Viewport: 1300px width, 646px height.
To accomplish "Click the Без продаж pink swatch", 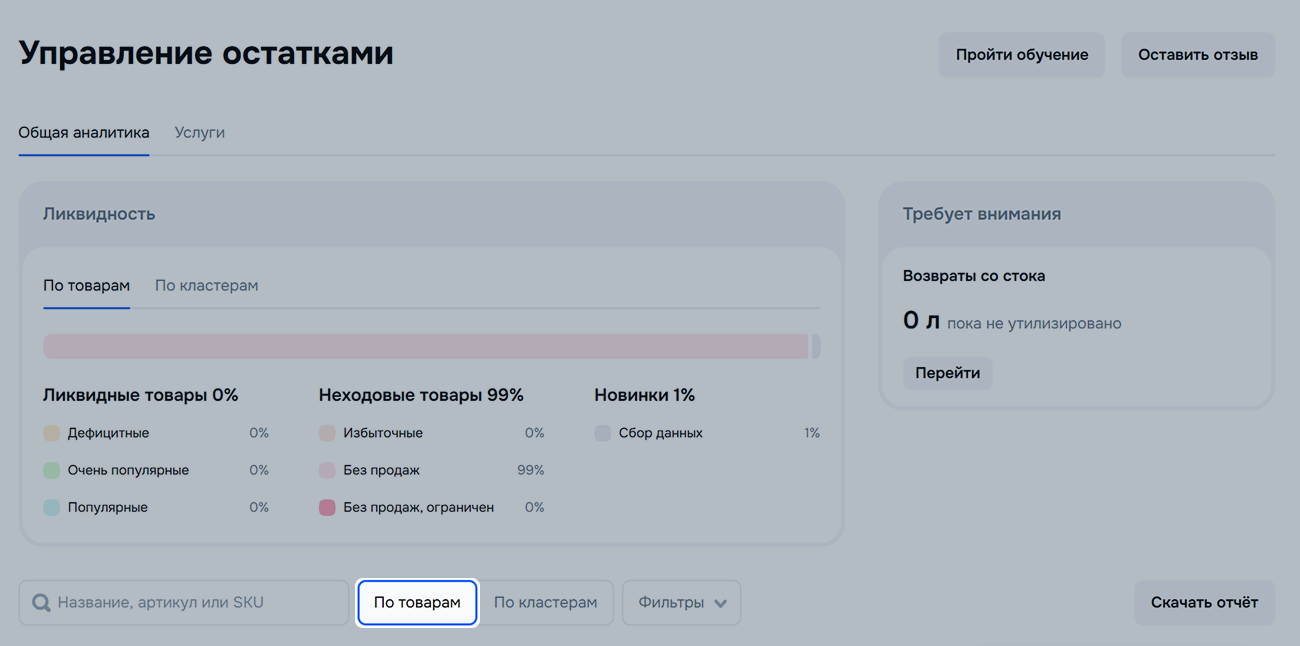I will (327, 470).
